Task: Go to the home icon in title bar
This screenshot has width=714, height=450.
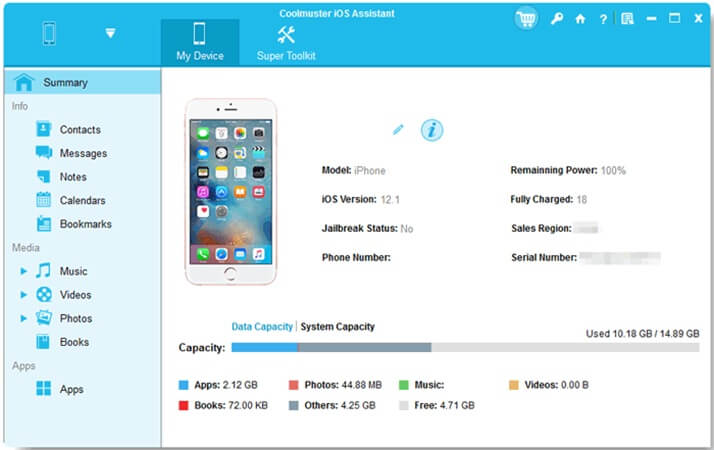Action: coord(580,19)
